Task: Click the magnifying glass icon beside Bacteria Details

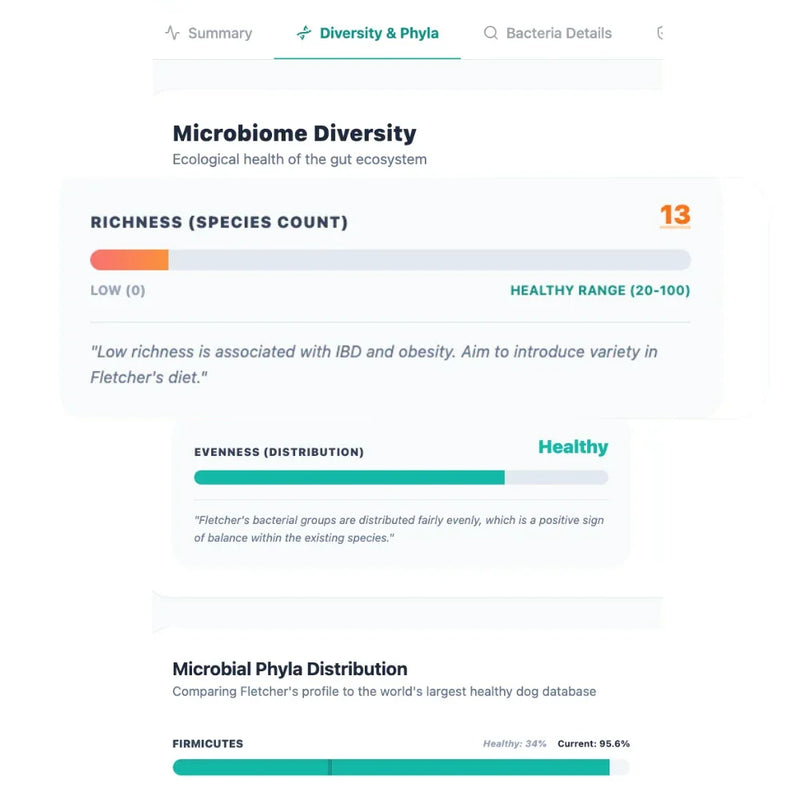Action: [491, 33]
